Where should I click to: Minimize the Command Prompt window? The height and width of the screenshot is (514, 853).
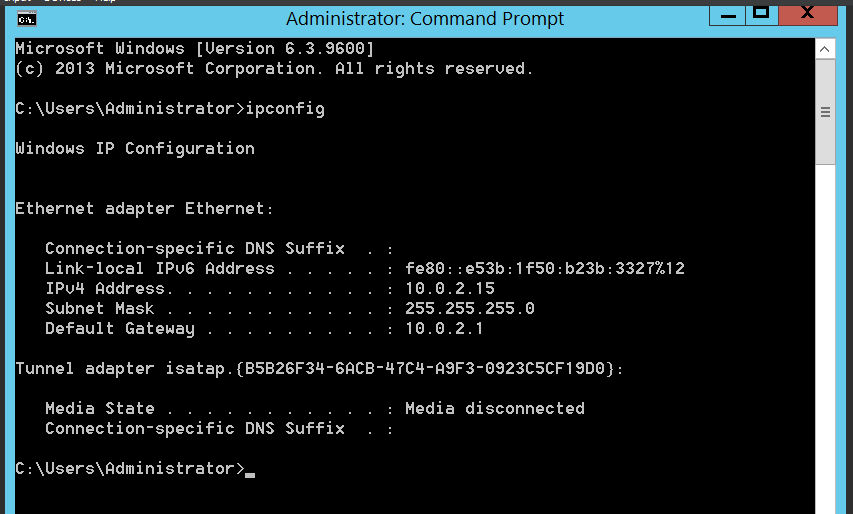pyautogui.click(x=727, y=15)
